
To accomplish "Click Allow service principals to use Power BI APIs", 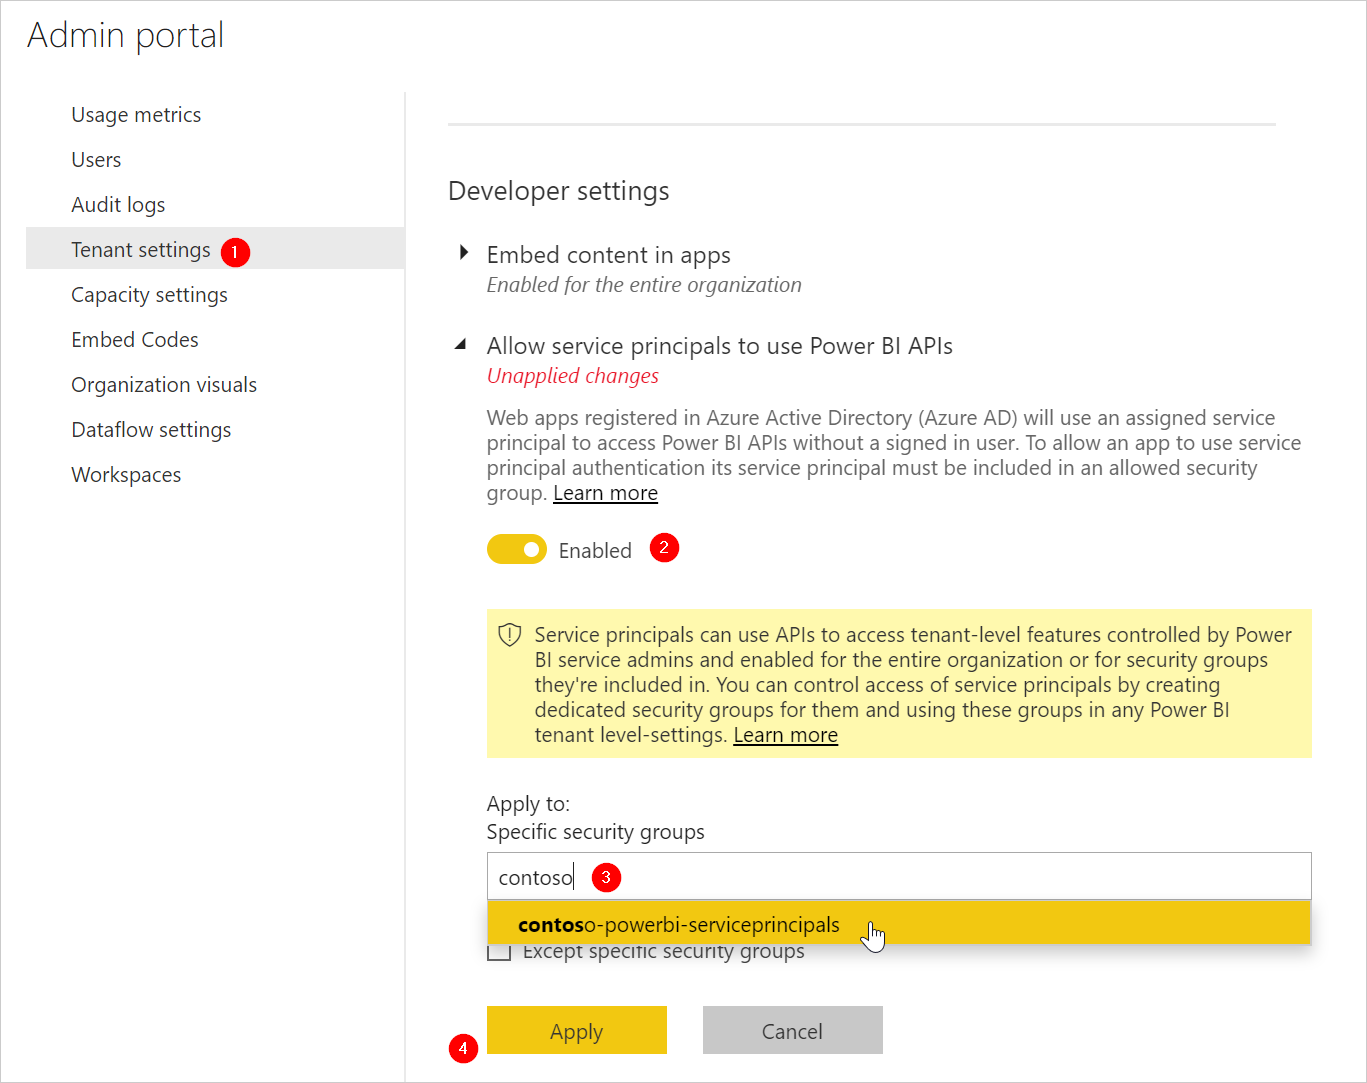I will (719, 346).
